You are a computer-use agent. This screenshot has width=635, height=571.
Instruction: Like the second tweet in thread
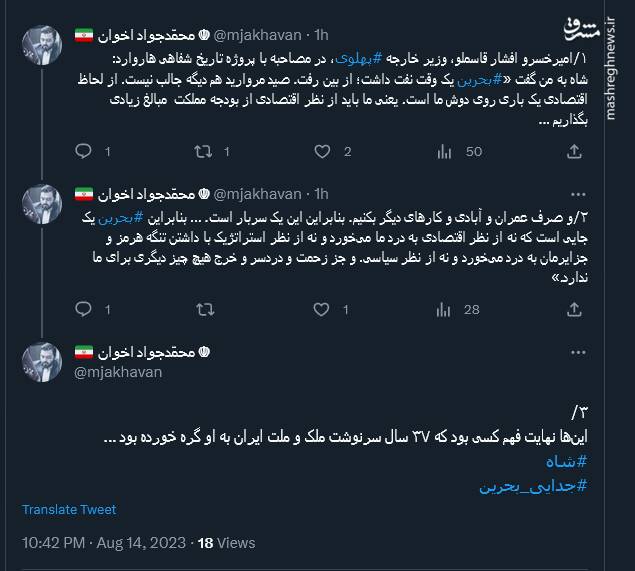[322, 309]
